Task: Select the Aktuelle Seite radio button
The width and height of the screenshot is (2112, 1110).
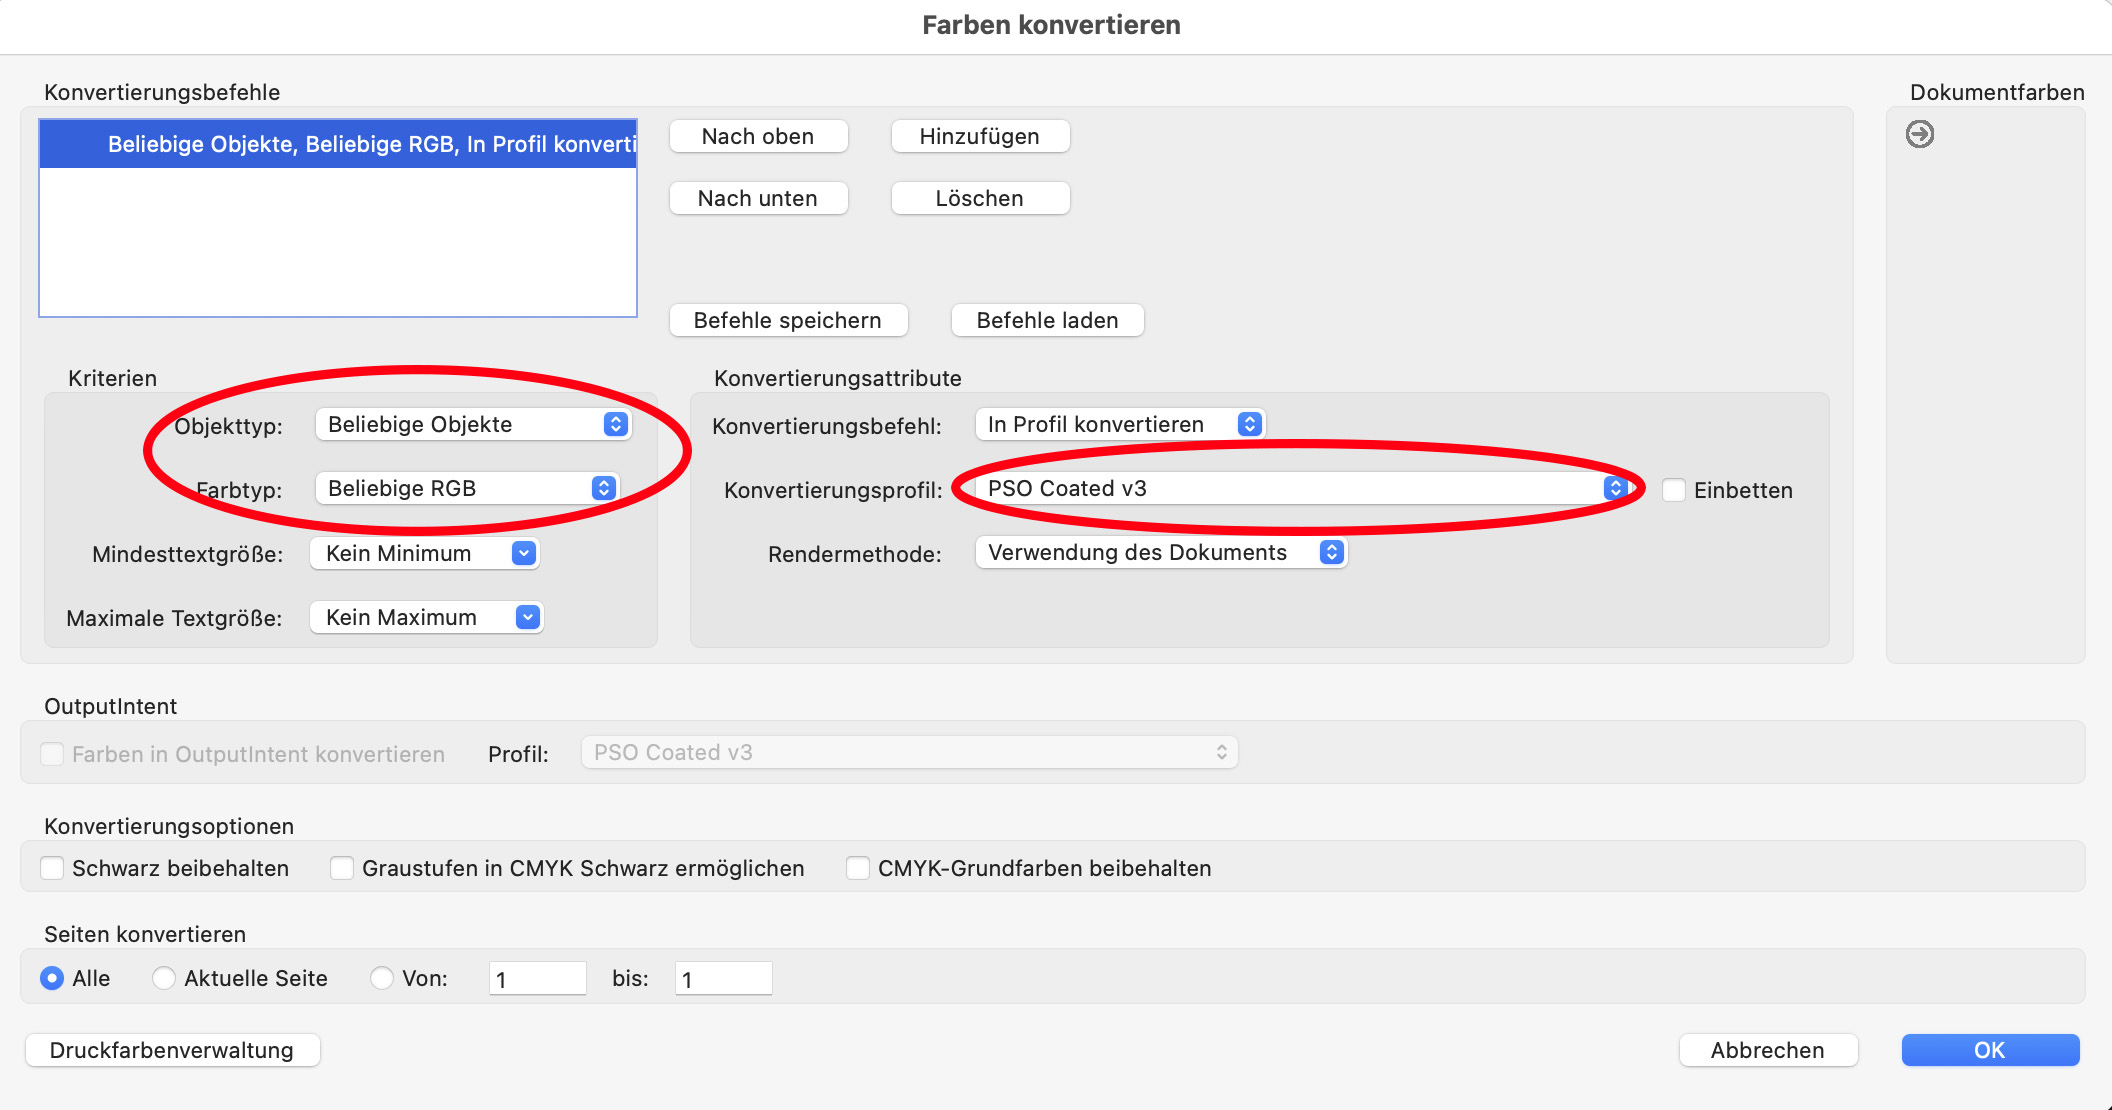Action: tap(164, 978)
